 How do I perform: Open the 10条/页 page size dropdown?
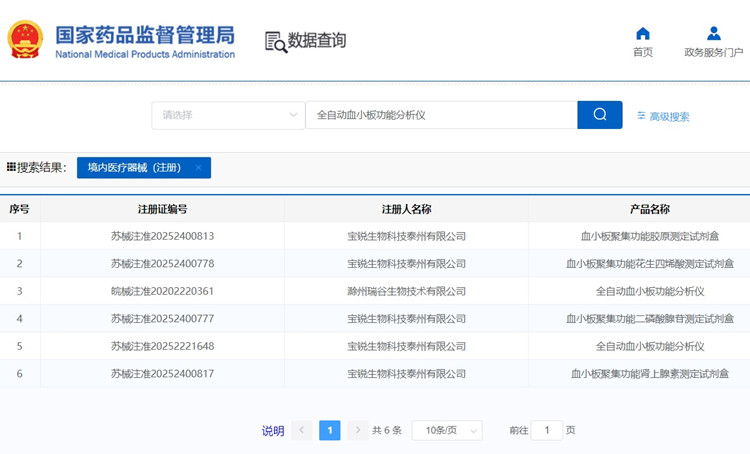[x=446, y=430]
